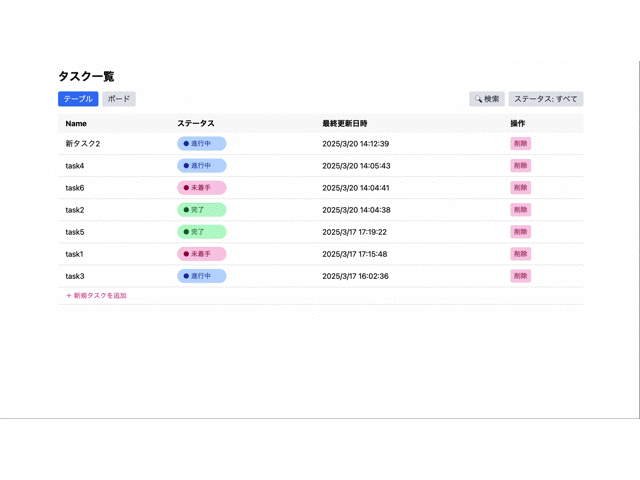
Task: Click the Name column header
Action: tap(76, 123)
